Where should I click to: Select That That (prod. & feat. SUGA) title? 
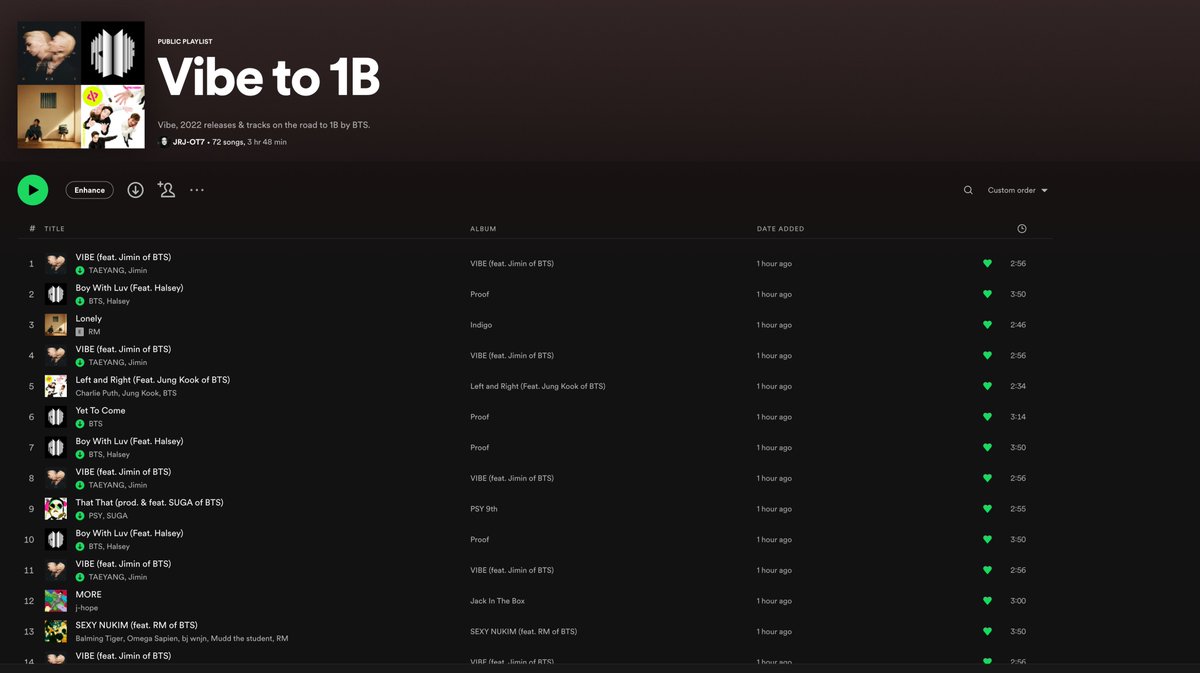150,503
